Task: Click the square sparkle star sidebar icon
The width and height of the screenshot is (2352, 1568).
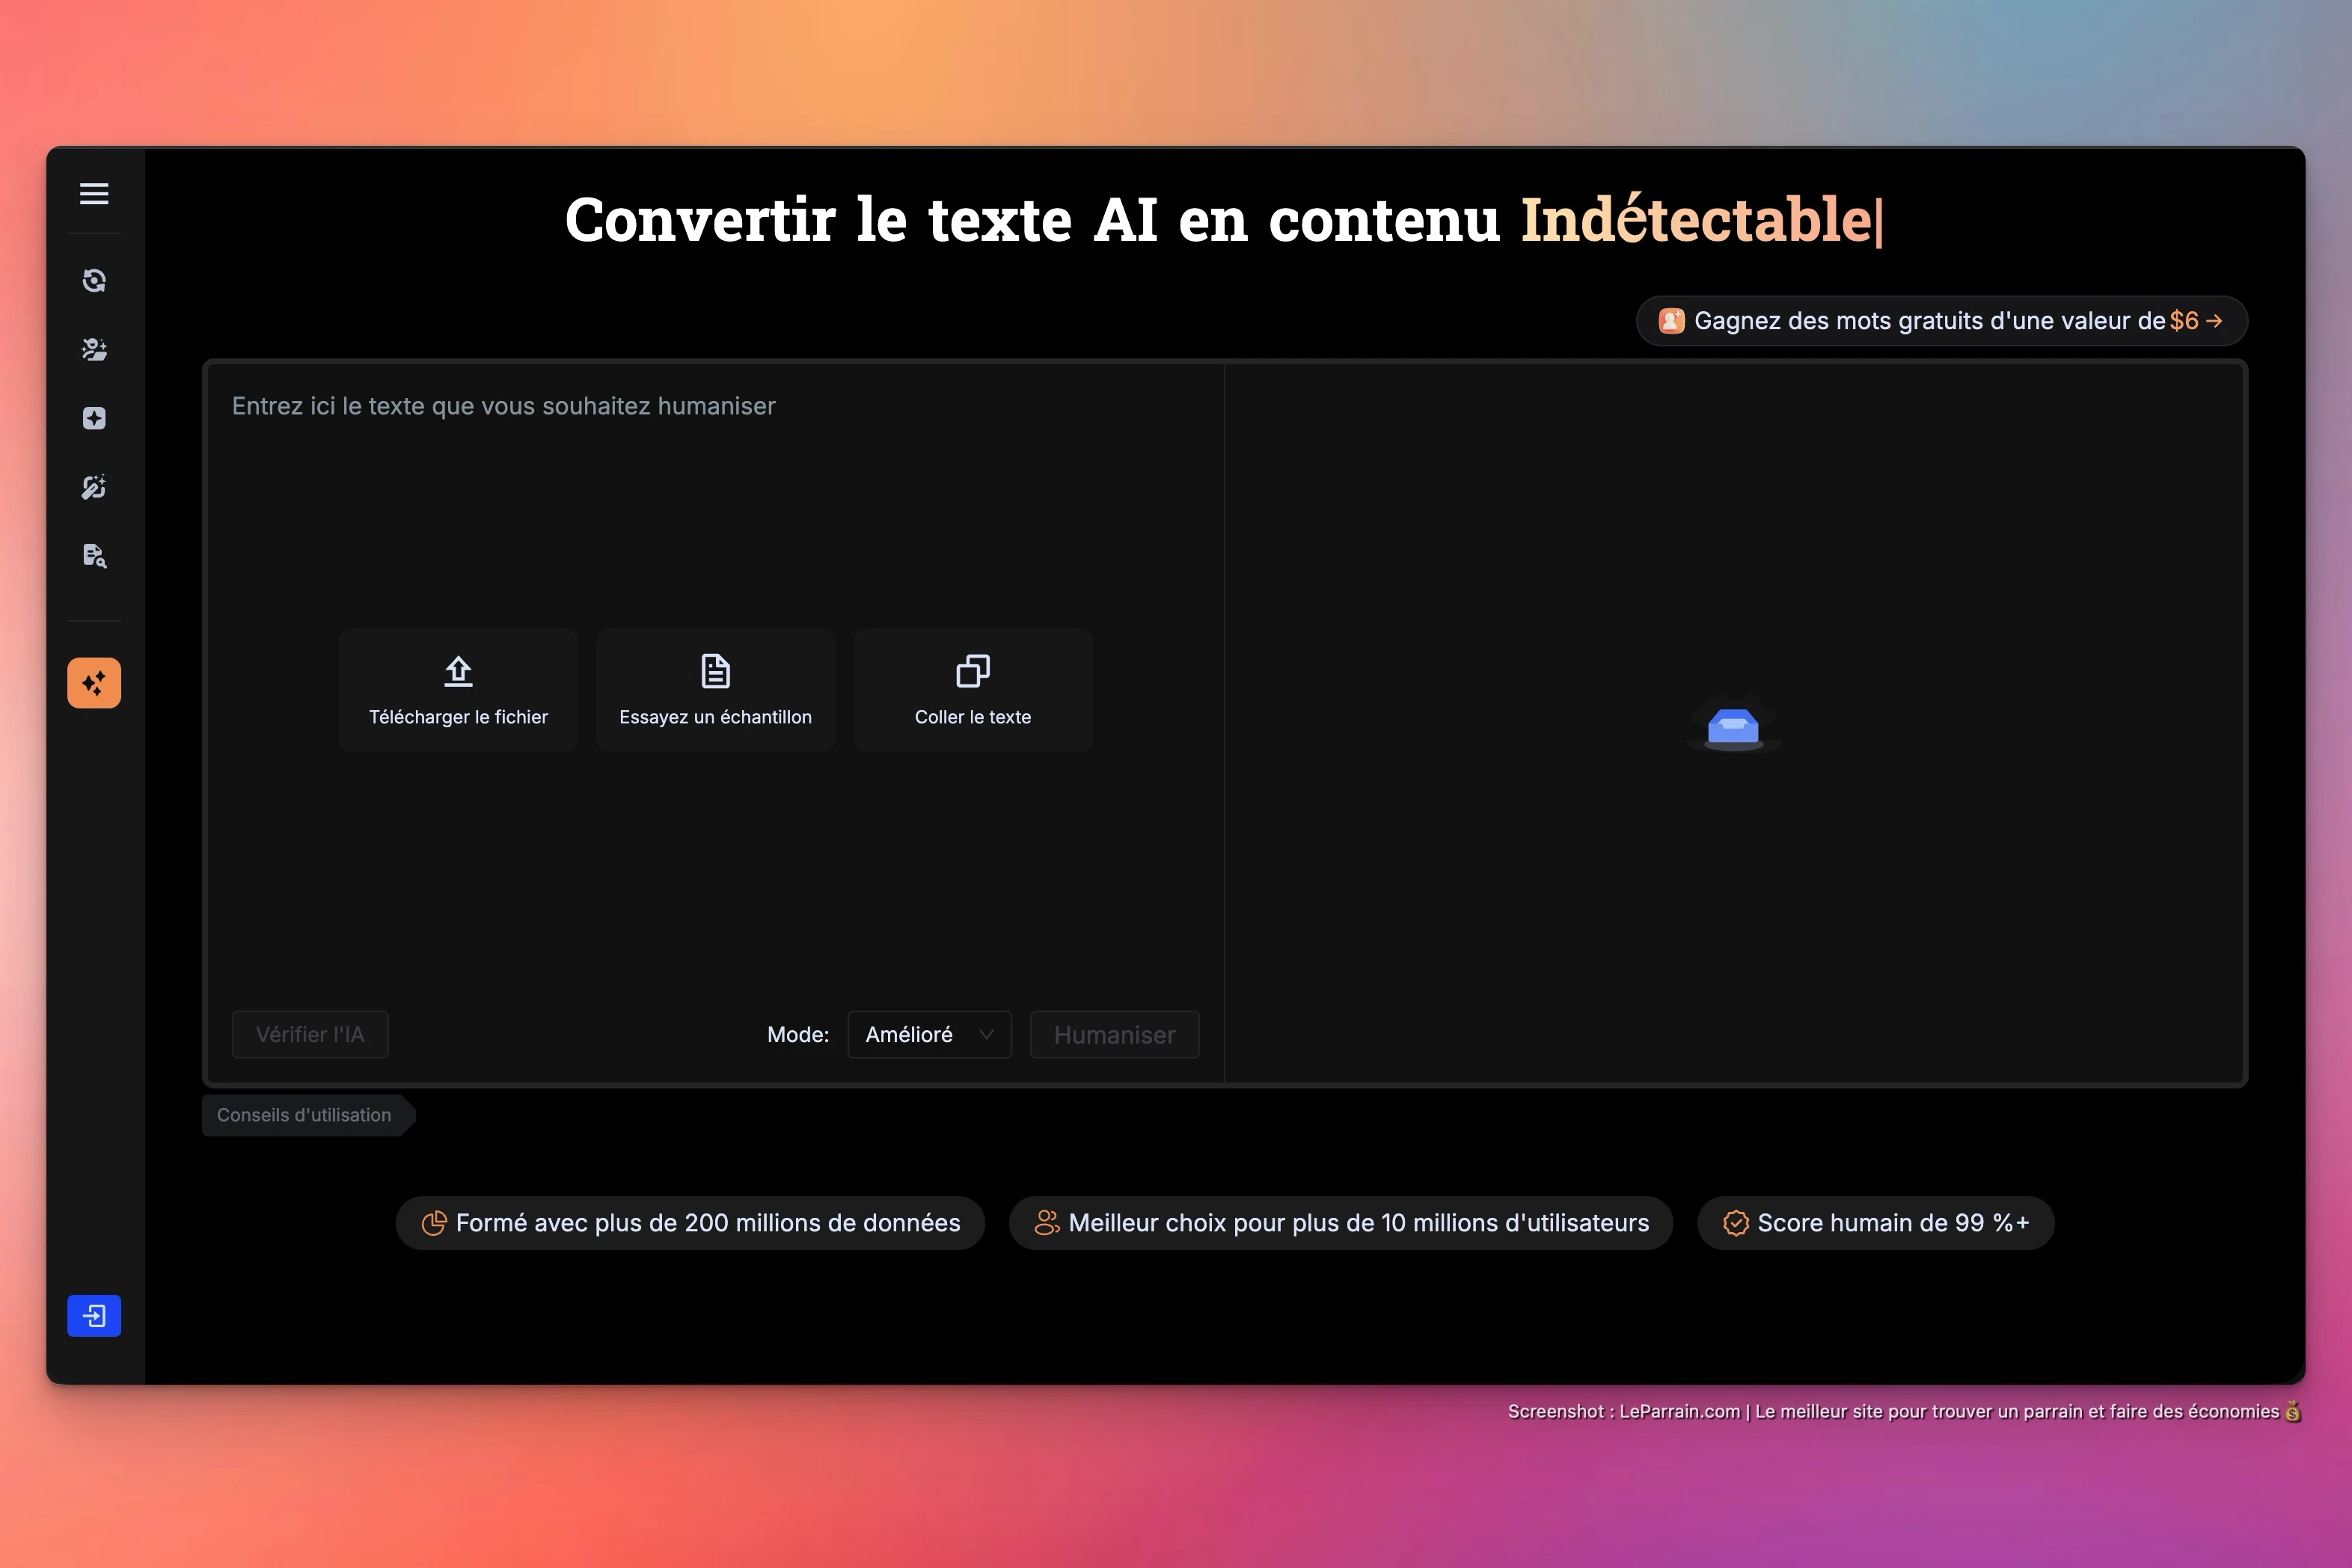Action: [94, 418]
